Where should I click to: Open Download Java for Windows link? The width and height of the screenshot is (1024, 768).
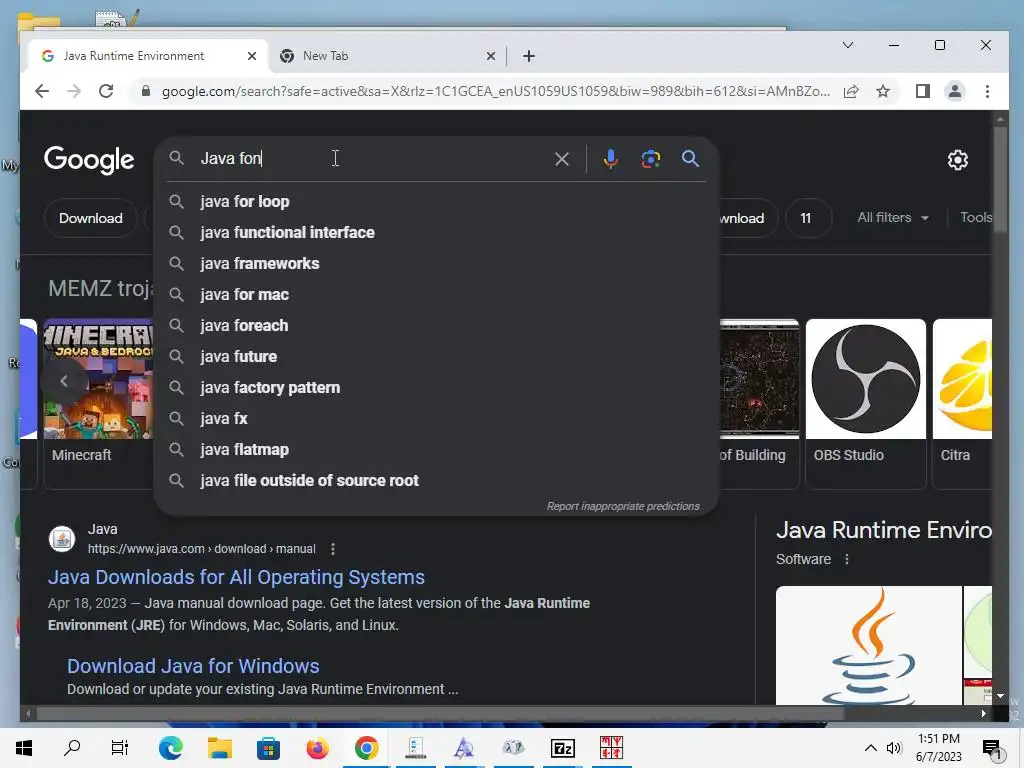tap(193, 666)
